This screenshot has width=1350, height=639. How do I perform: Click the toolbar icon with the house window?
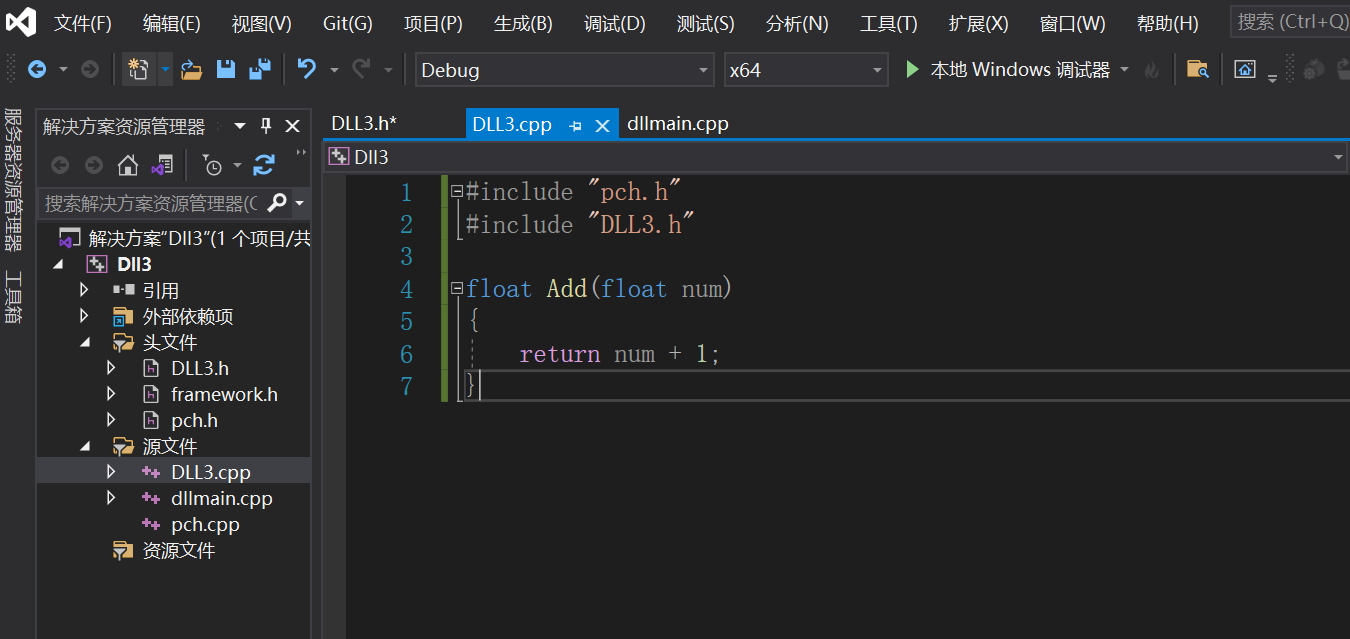pos(1244,69)
